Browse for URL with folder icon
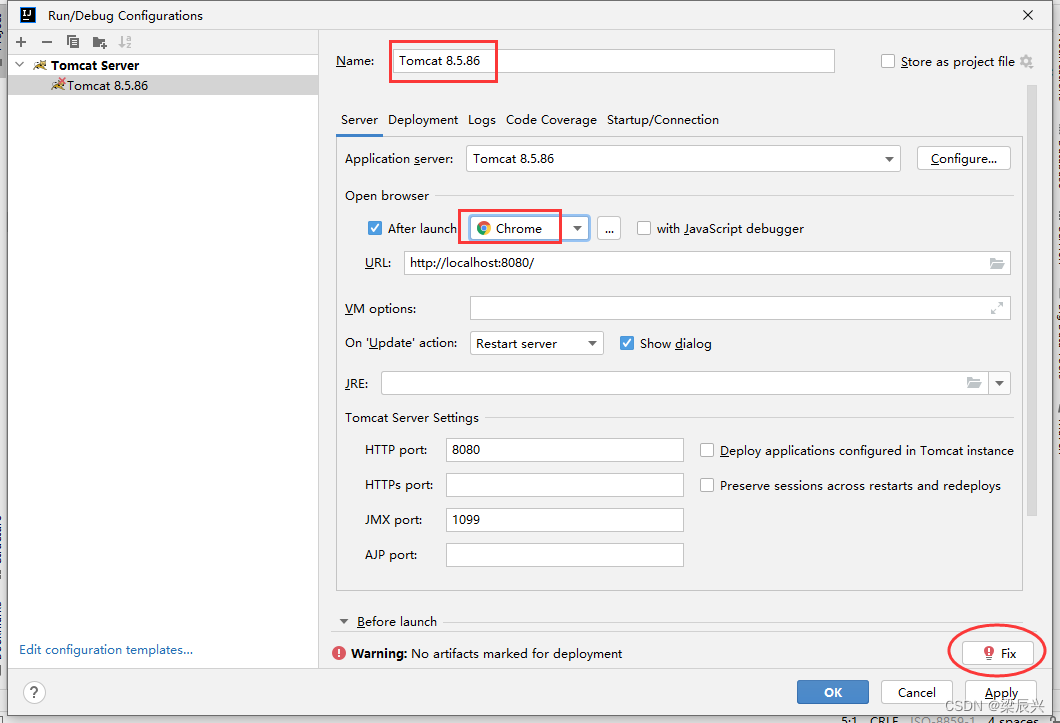The width and height of the screenshot is (1060, 723). [996, 263]
